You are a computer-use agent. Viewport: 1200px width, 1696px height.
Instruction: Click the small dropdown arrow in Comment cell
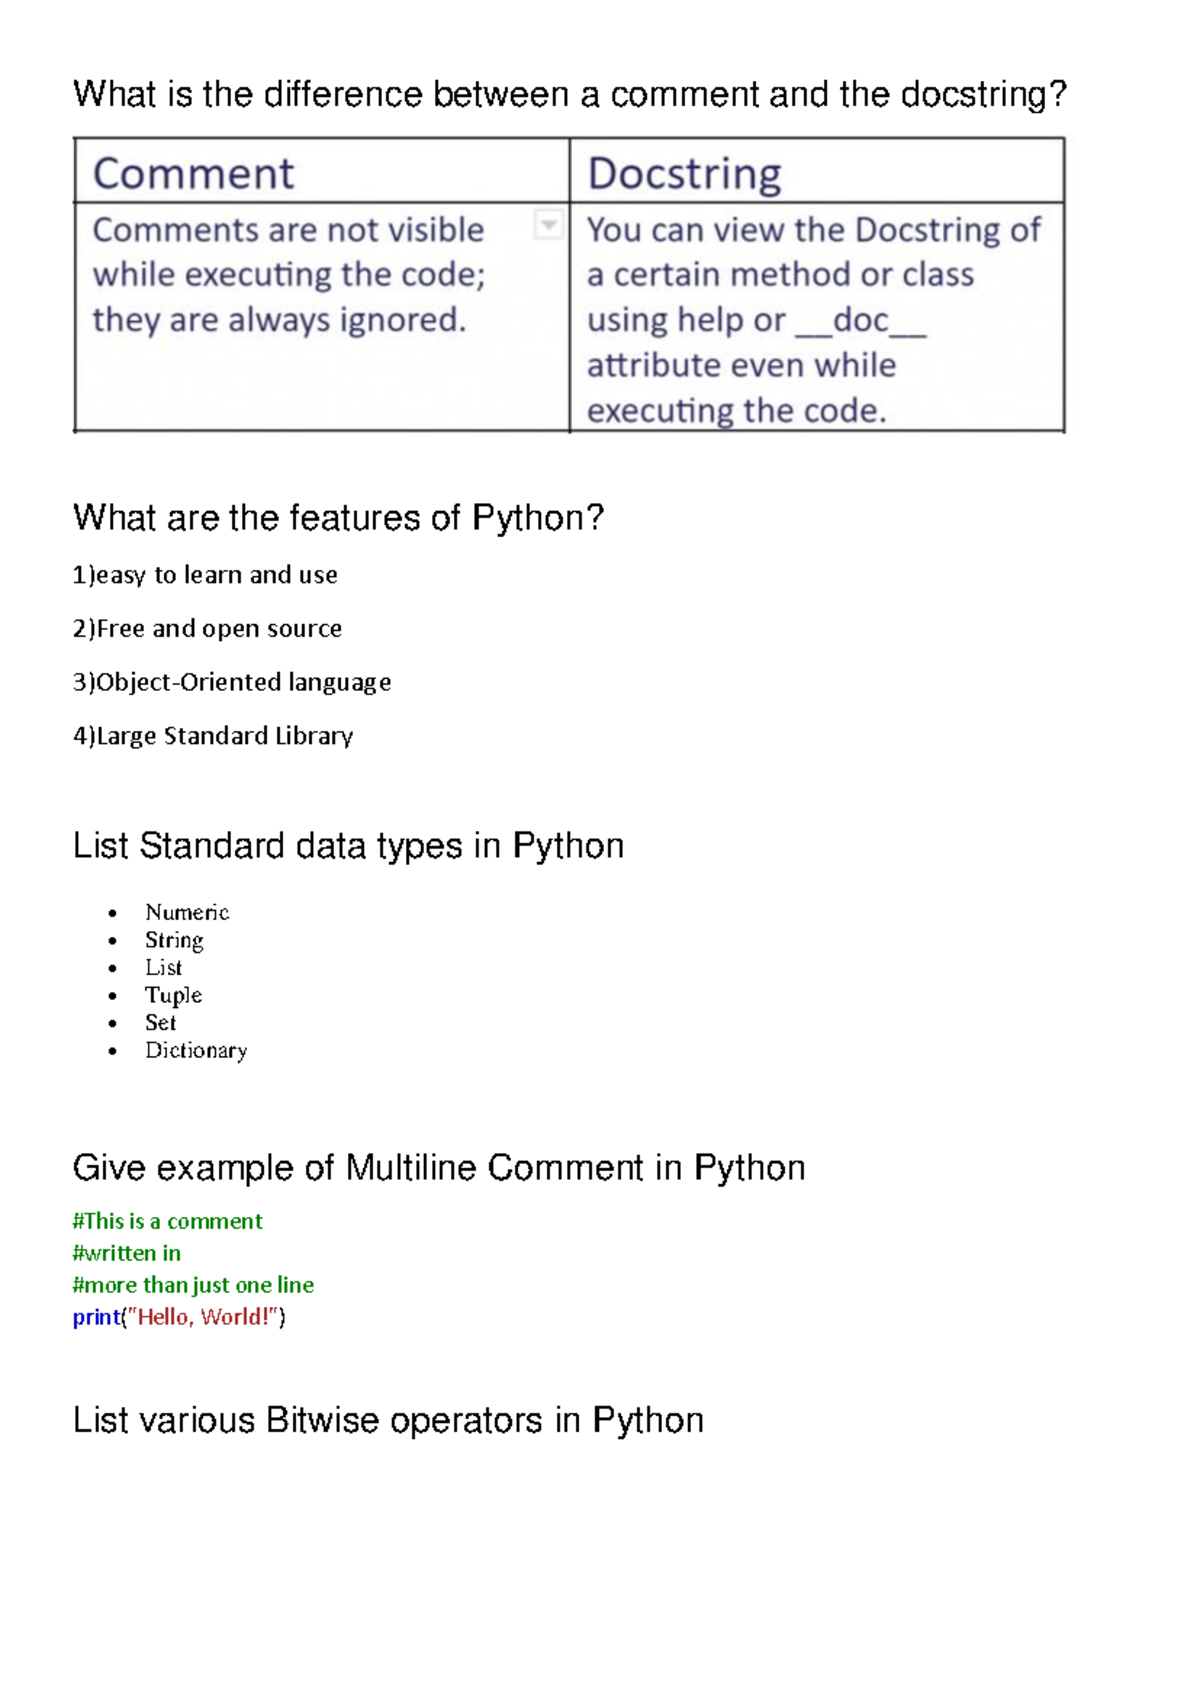click(548, 225)
